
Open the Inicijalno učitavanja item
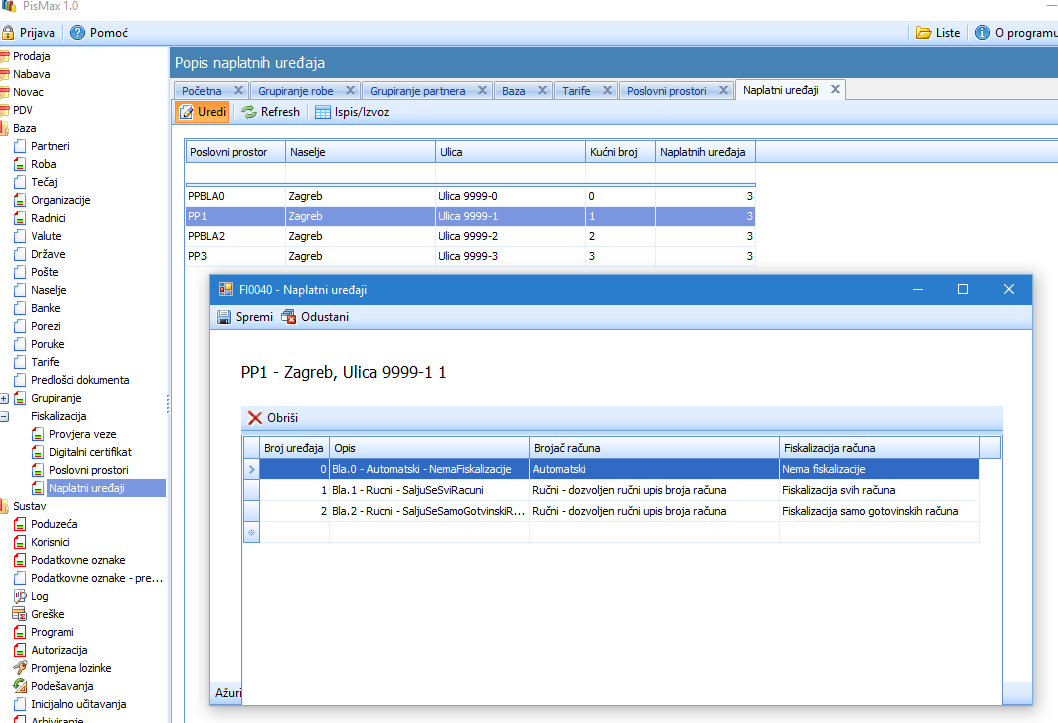(x=78, y=704)
